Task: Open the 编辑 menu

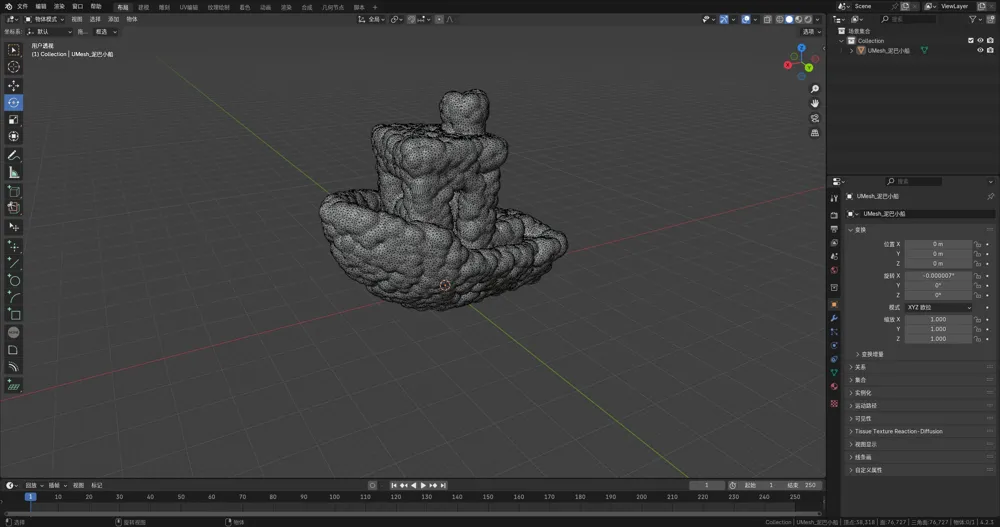Action: pos(41,6)
